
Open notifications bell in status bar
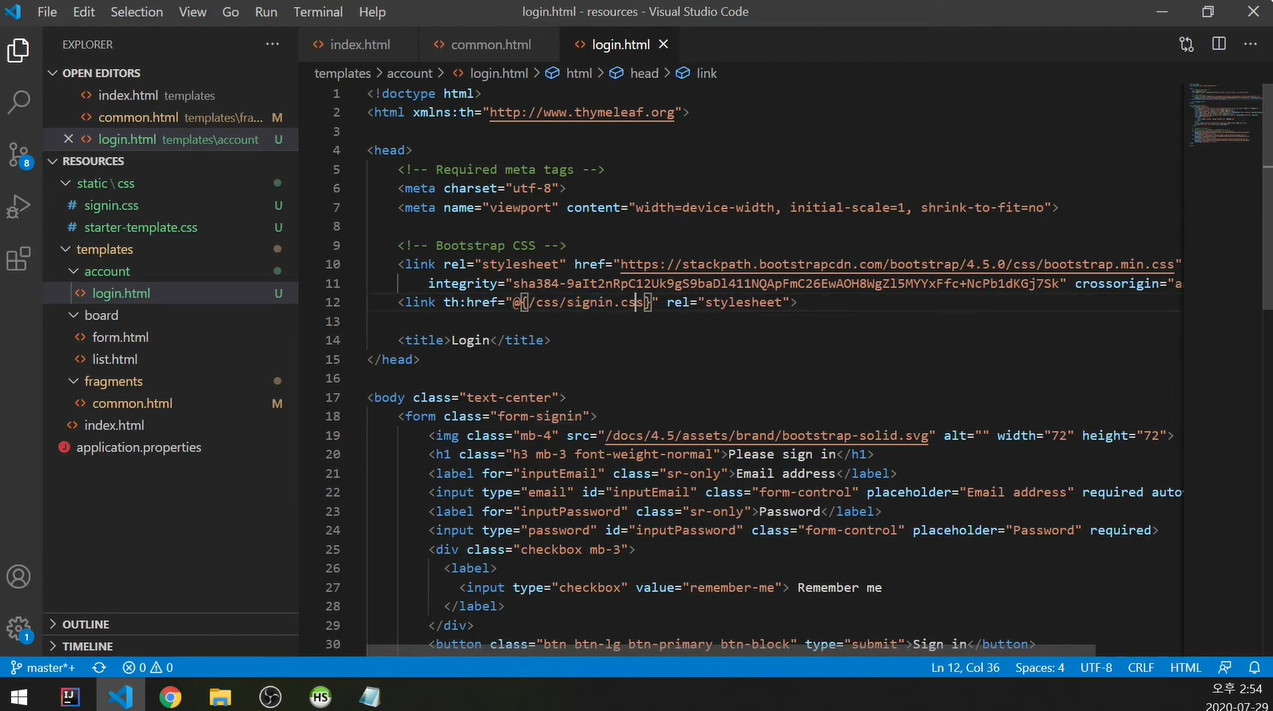(x=1254, y=667)
